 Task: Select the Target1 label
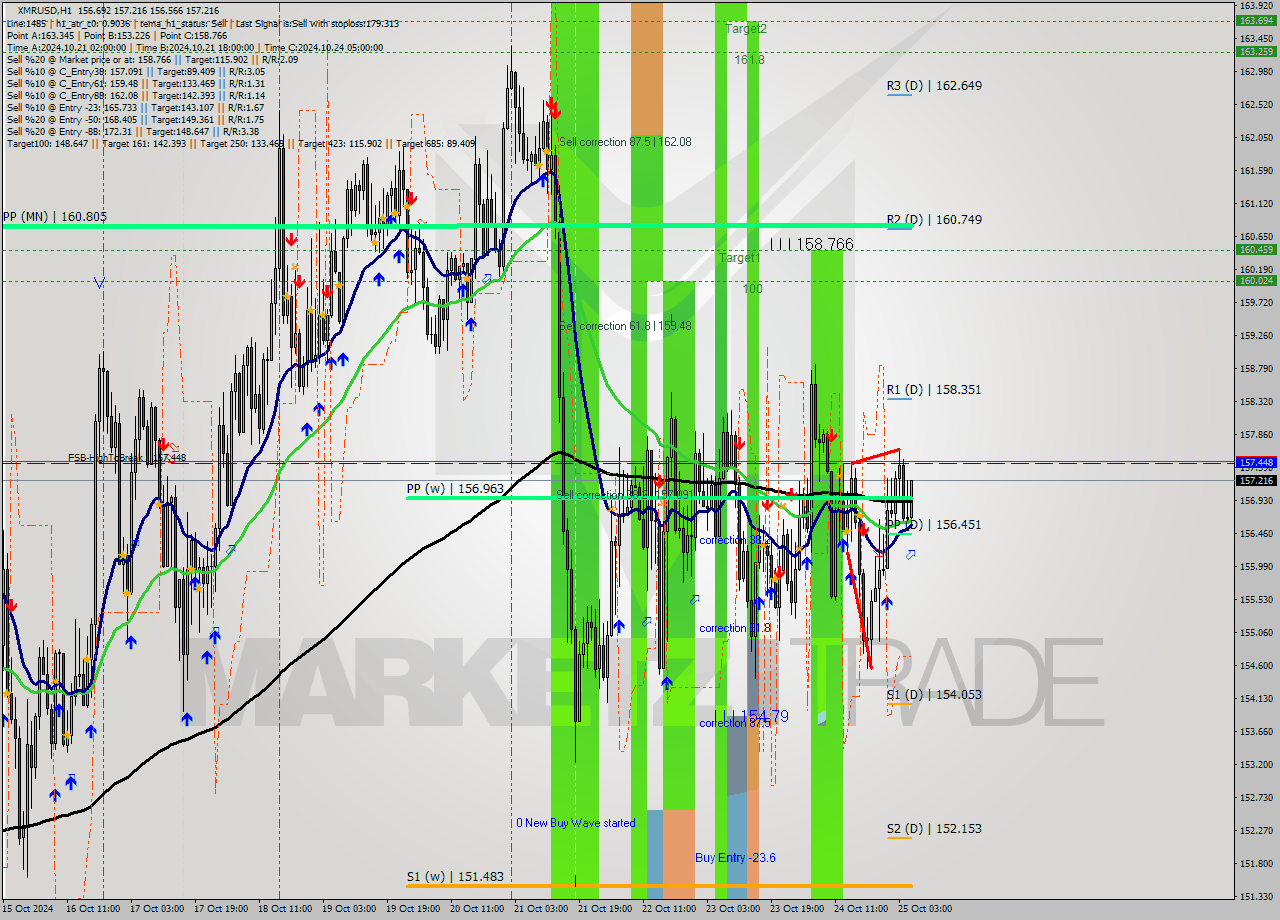[740, 258]
